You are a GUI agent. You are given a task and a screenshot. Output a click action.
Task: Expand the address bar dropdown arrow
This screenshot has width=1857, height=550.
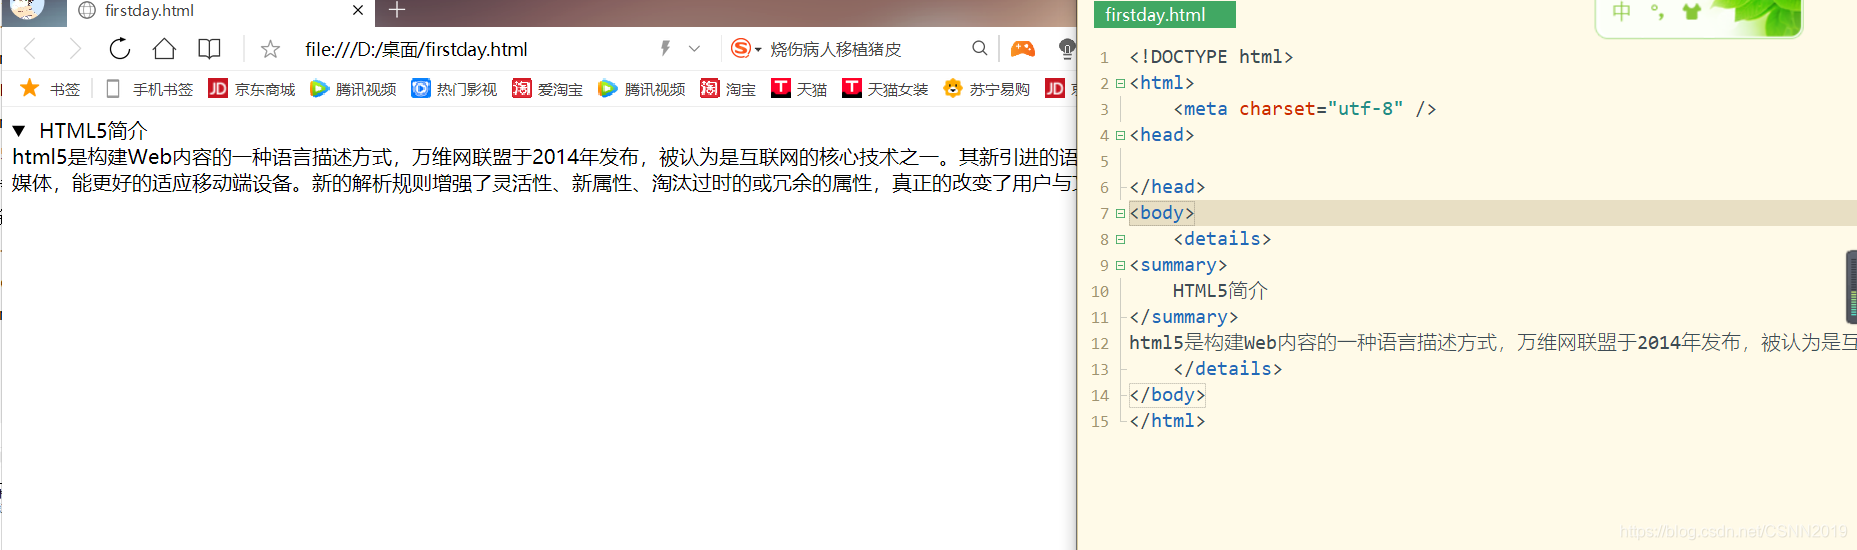click(694, 48)
